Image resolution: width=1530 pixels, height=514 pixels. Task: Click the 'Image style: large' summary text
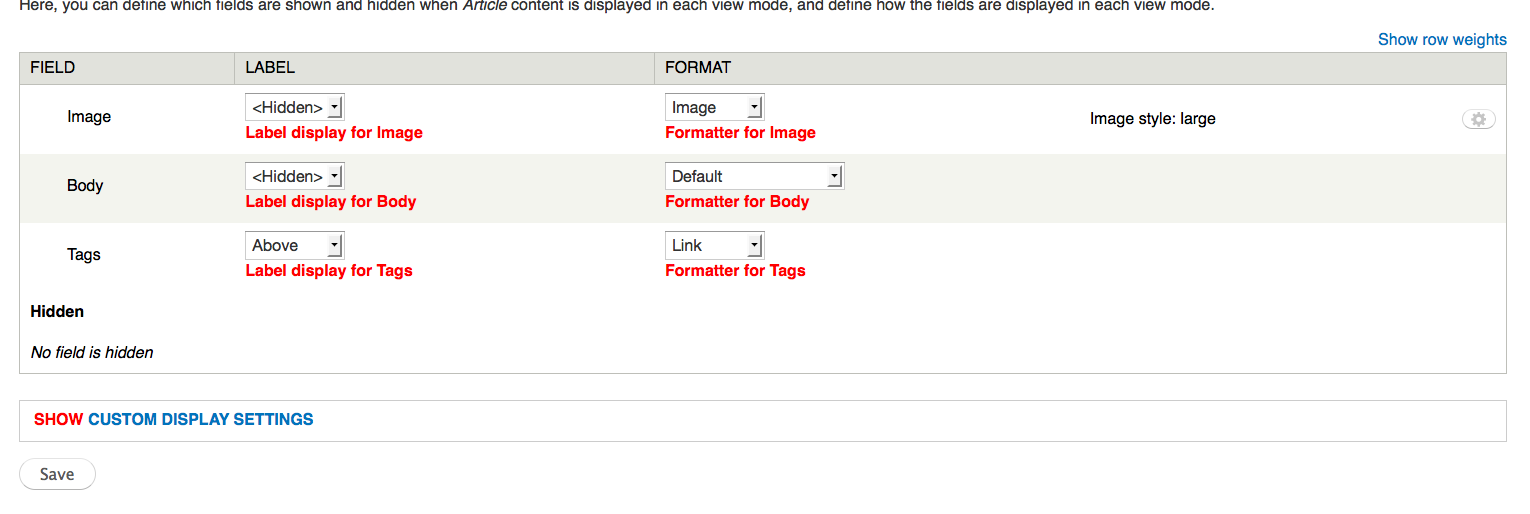click(1152, 119)
